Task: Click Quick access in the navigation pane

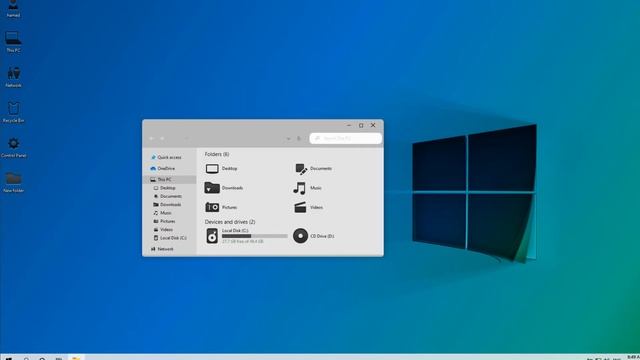Action: [x=167, y=157]
